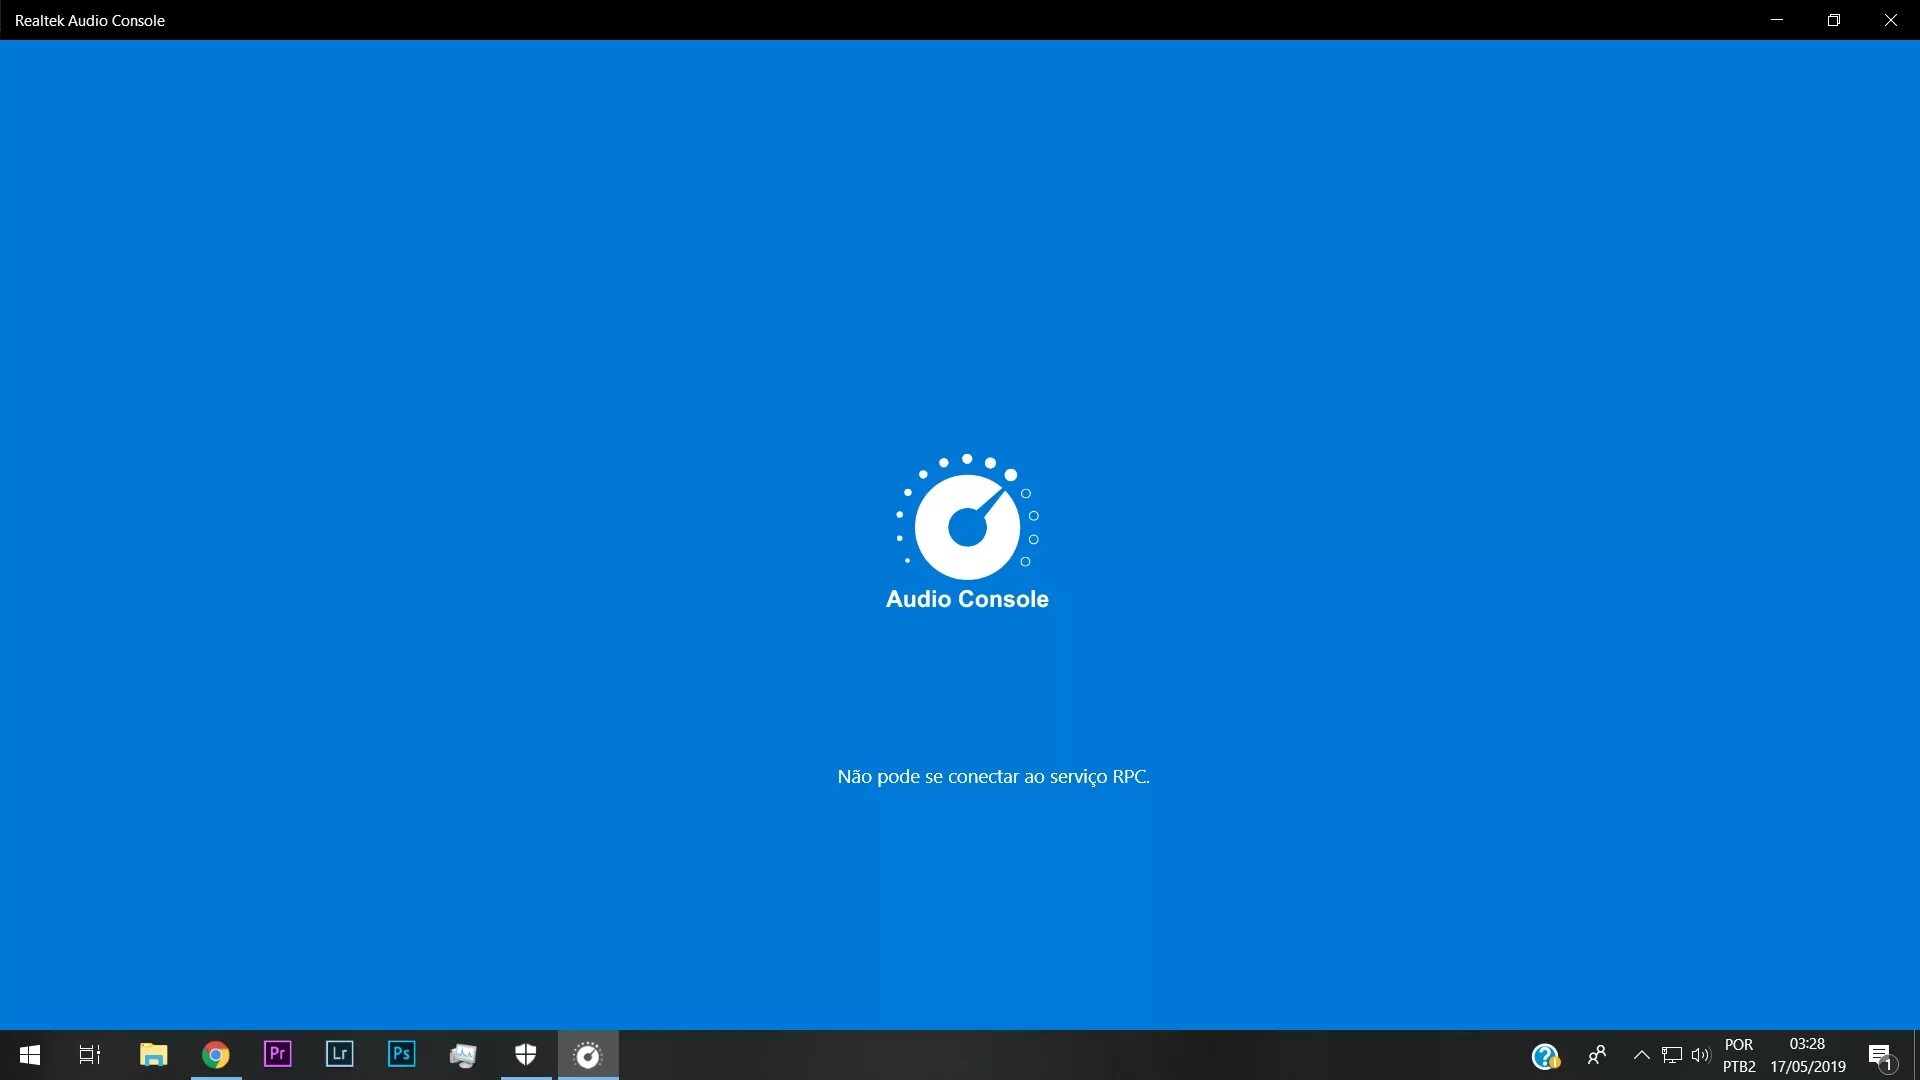Click the Show Desktop sliver at the taskbar's end

1916,1055
